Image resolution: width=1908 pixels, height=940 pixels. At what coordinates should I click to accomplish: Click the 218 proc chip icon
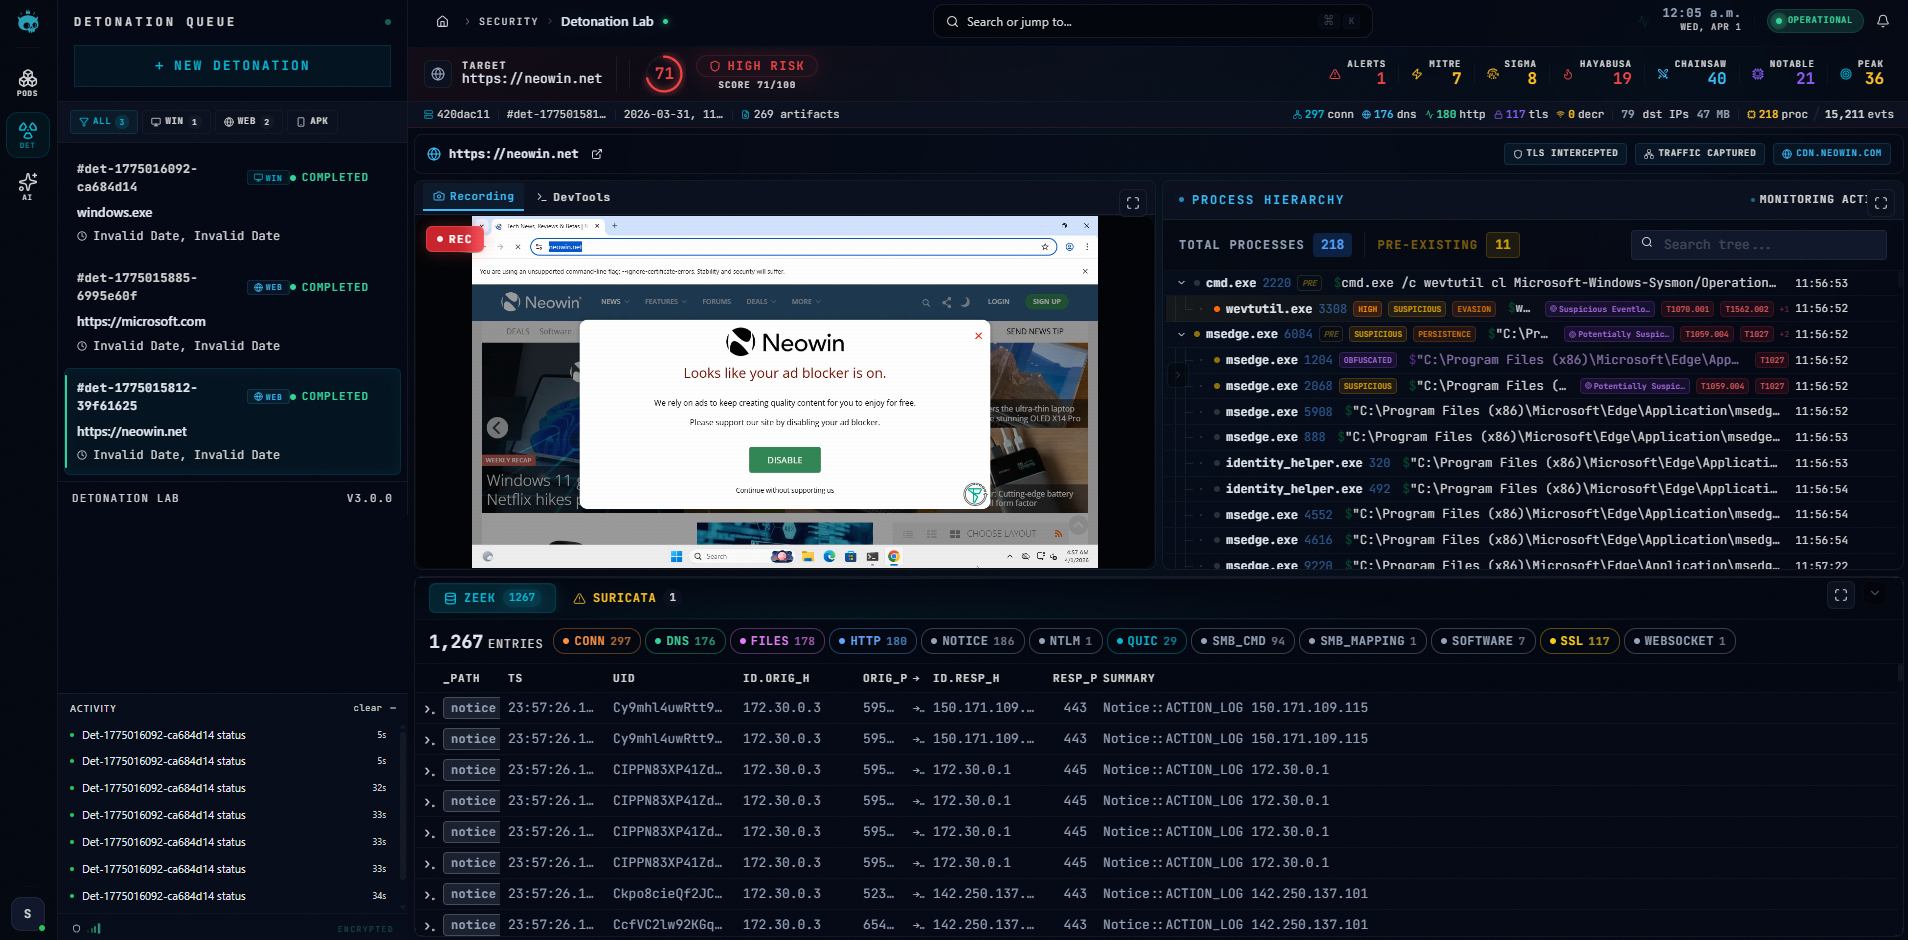1751,114
